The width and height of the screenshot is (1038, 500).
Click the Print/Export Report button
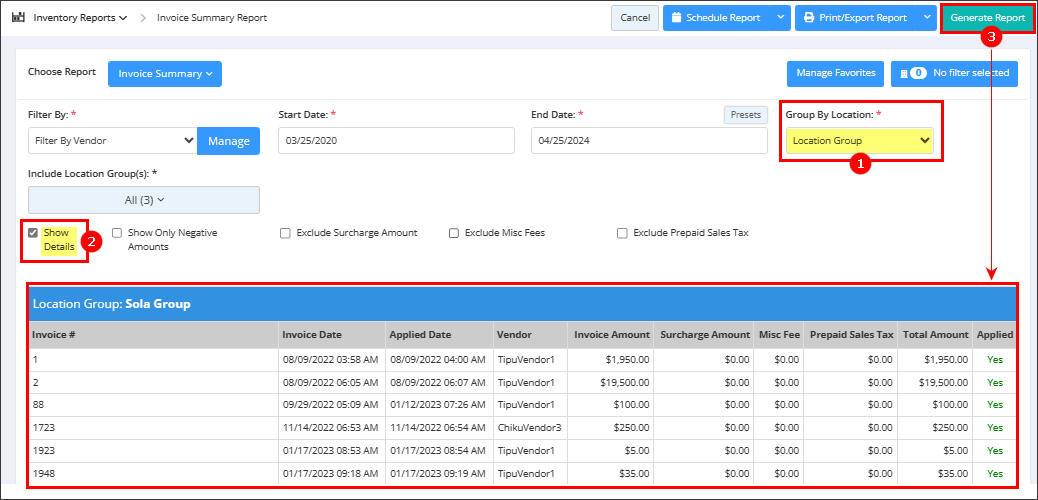pyautogui.click(x=855, y=18)
